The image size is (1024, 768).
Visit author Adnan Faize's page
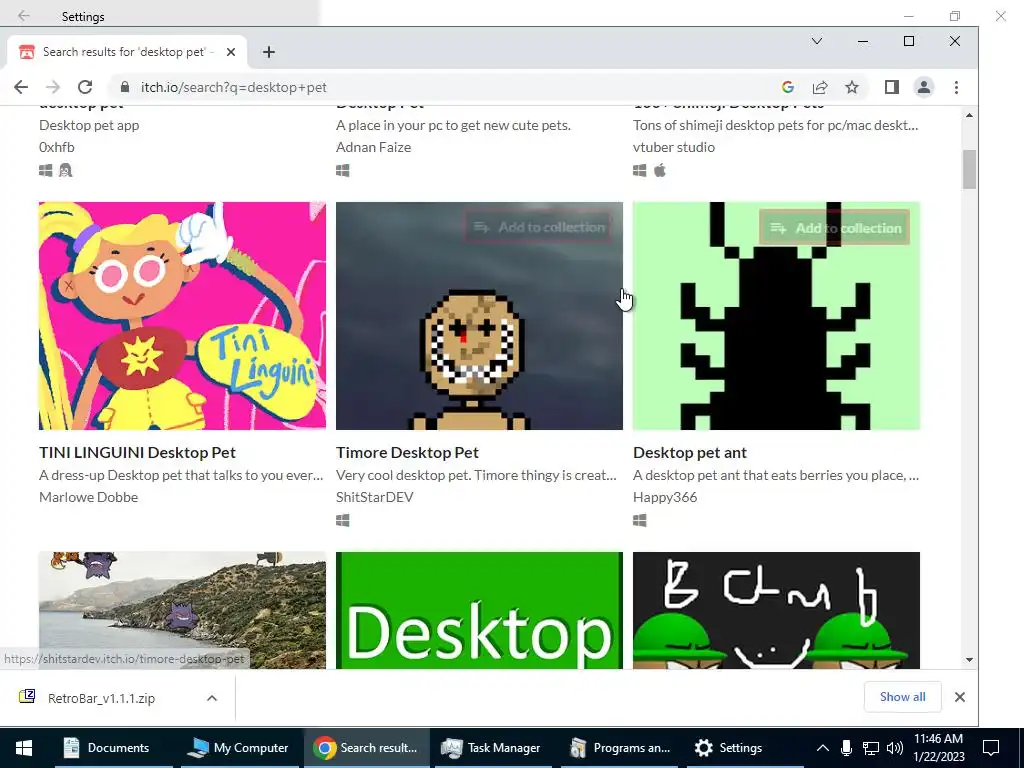(x=374, y=147)
